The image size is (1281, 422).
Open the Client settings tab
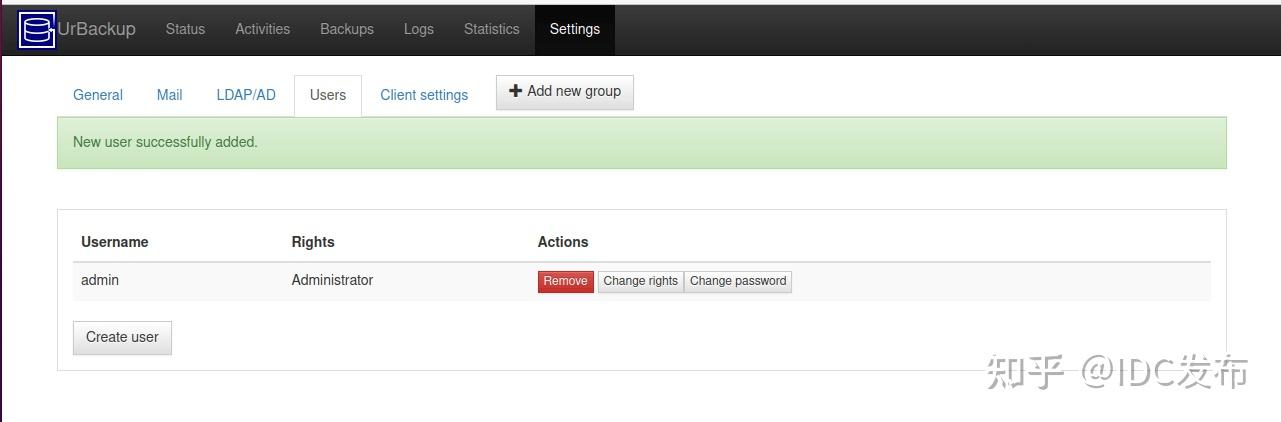click(424, 95)
